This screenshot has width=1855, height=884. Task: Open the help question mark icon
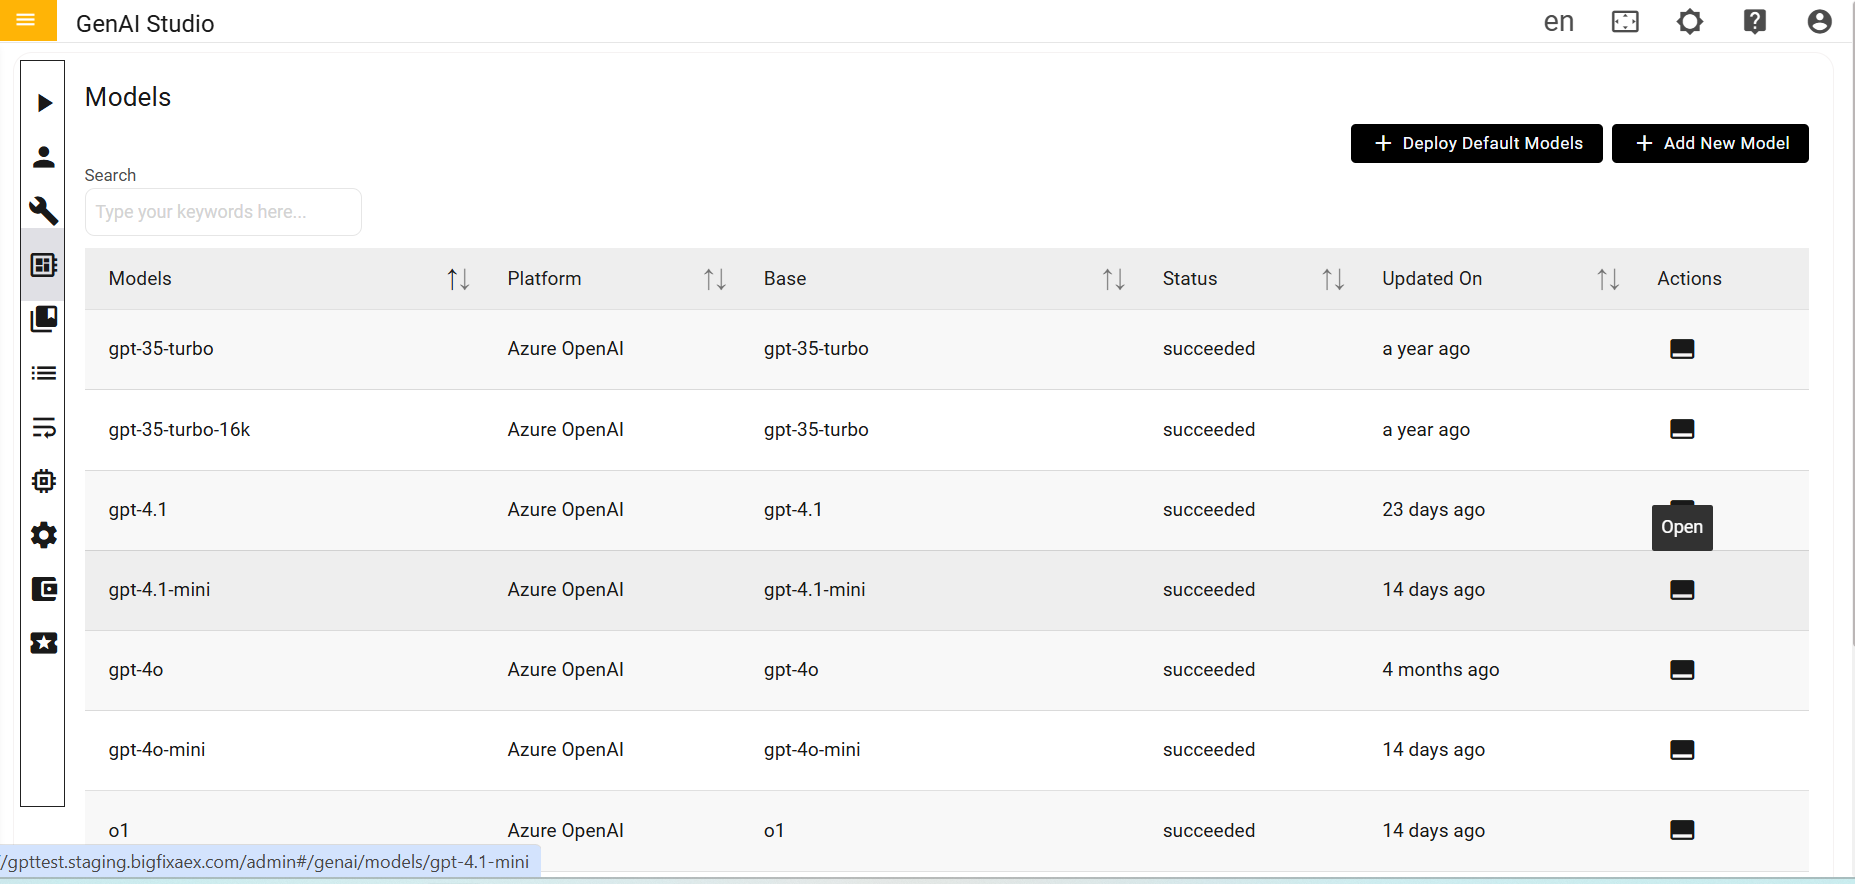[1754, 22]
